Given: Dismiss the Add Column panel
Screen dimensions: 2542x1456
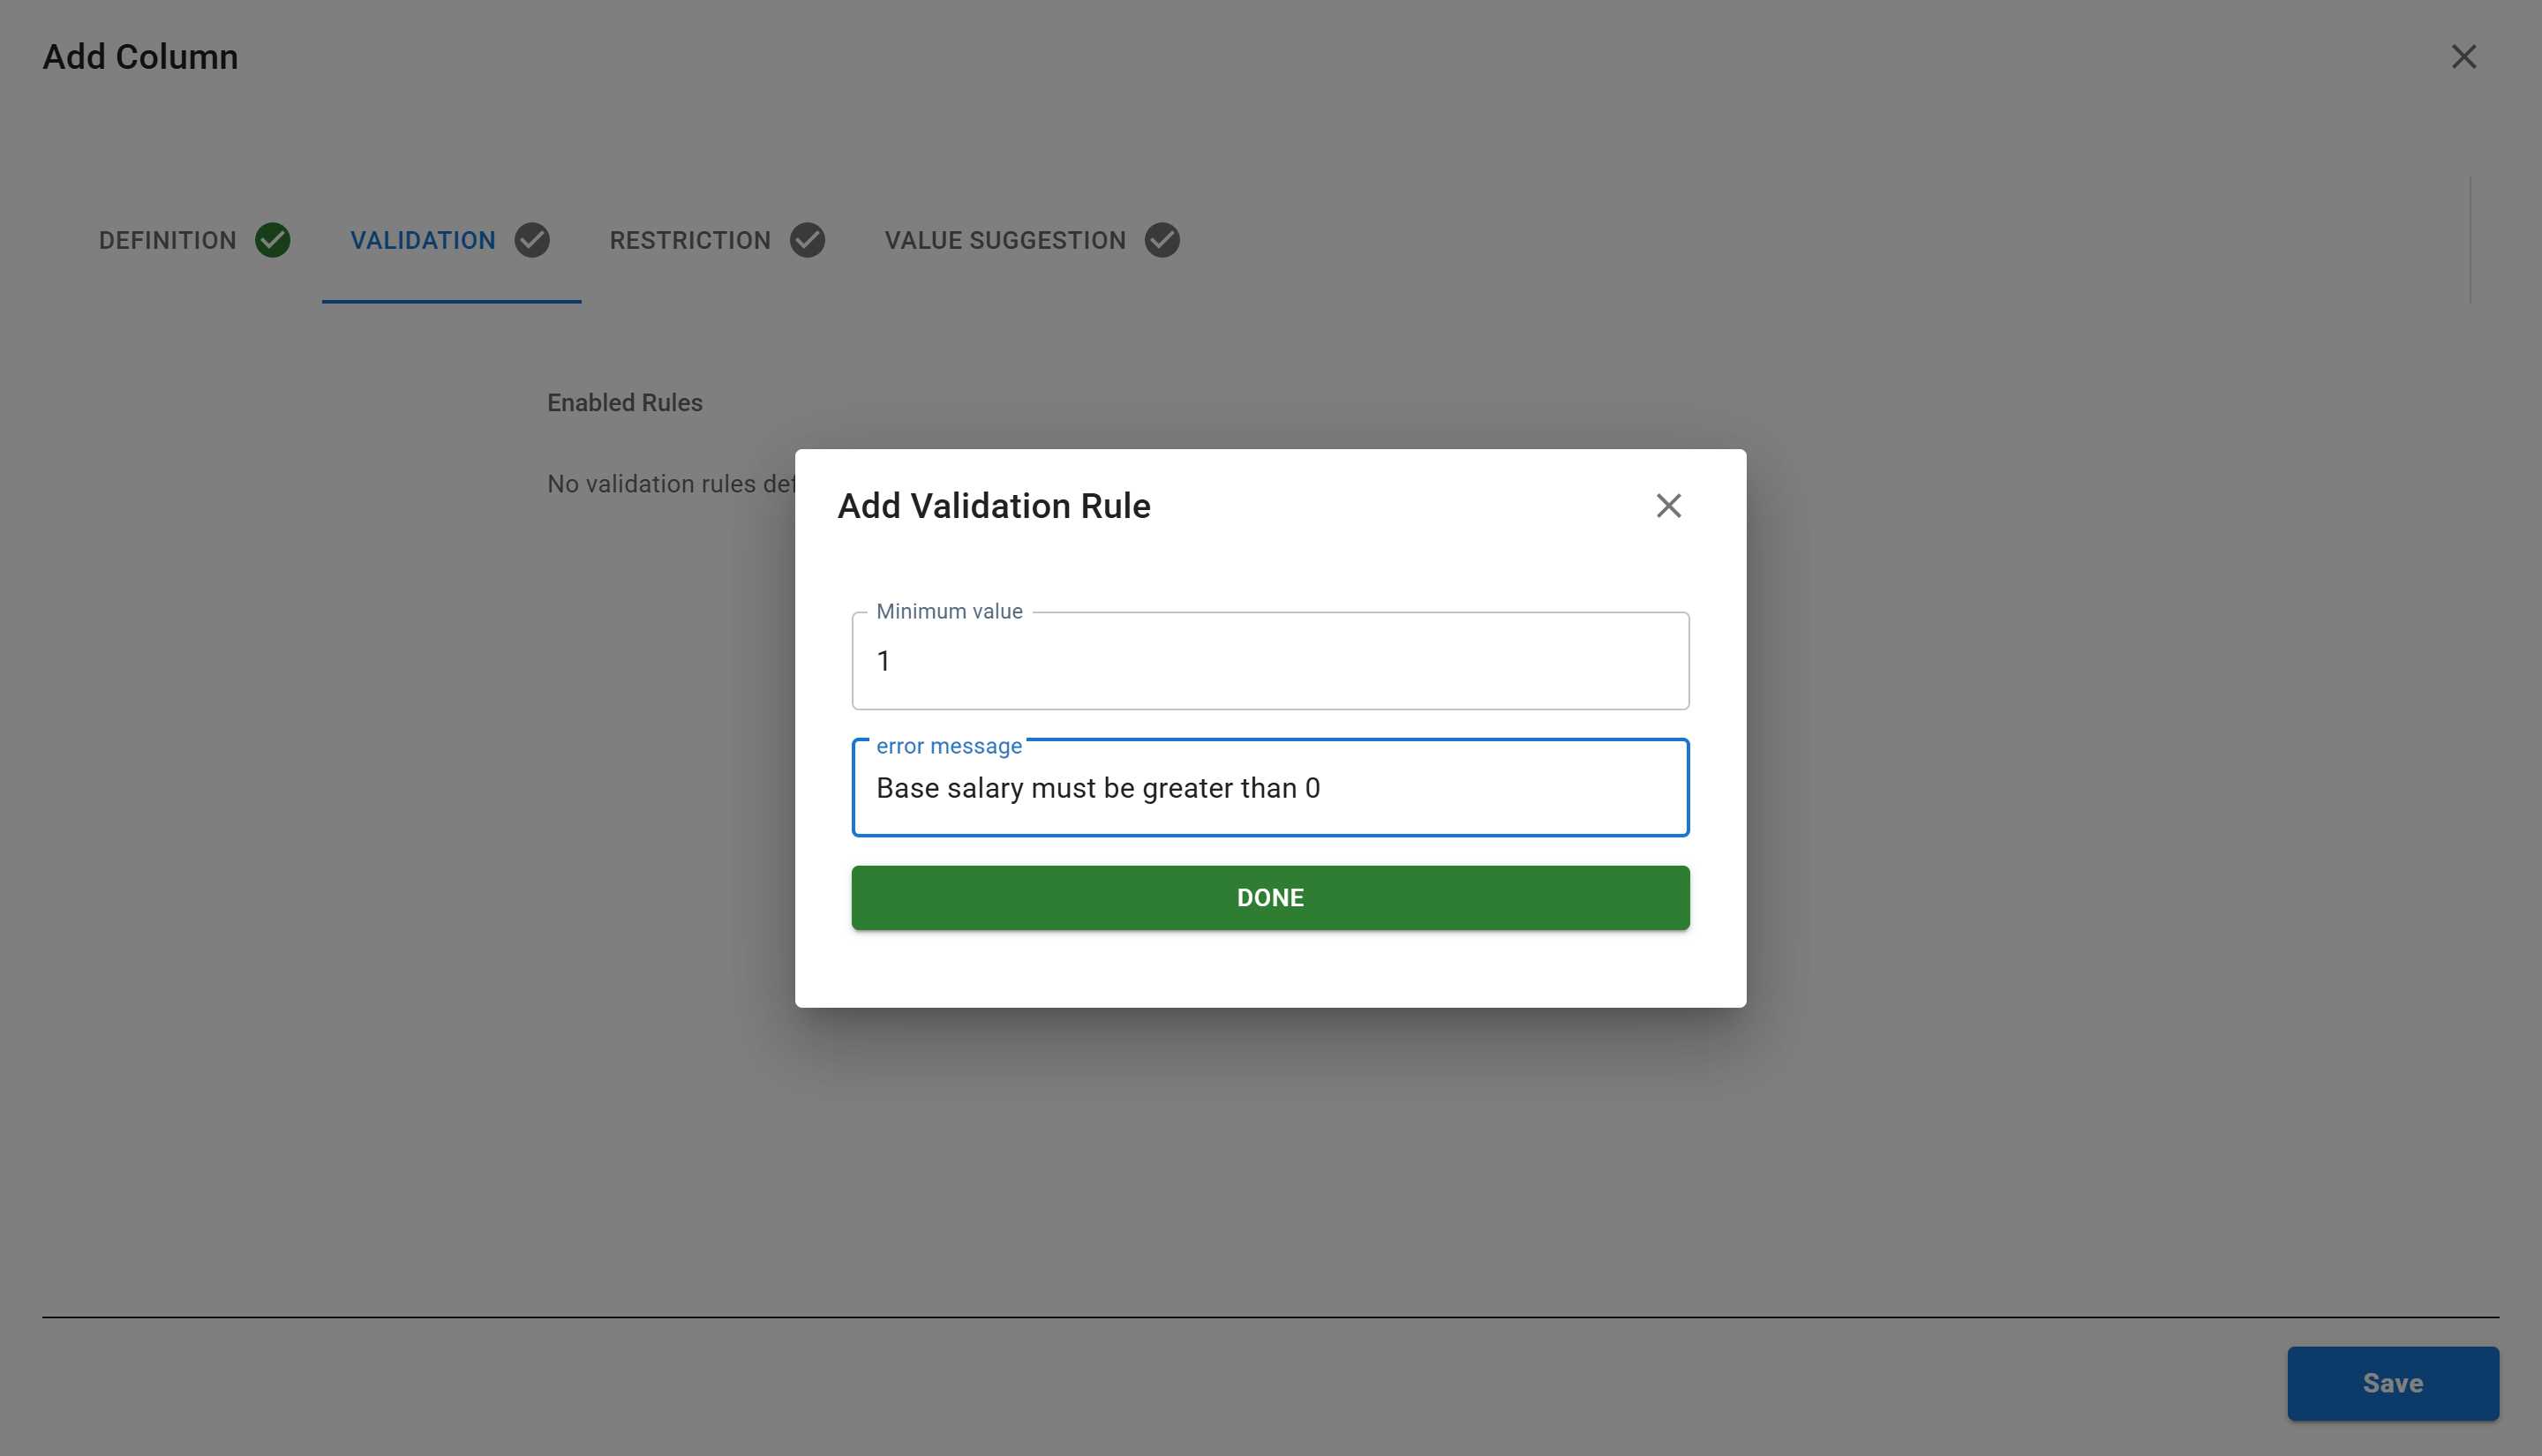Looking at the screenshot, I should tap(2463, 57).
